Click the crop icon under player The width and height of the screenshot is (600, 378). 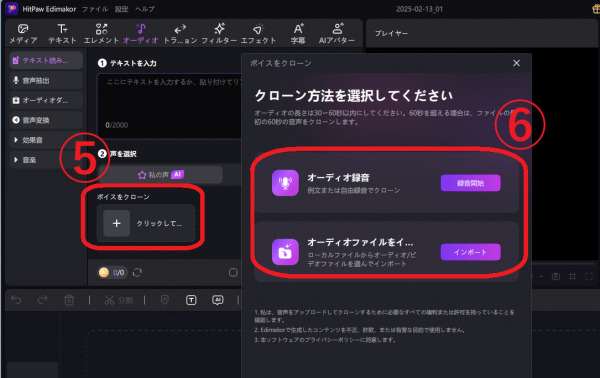coord(572,276)
